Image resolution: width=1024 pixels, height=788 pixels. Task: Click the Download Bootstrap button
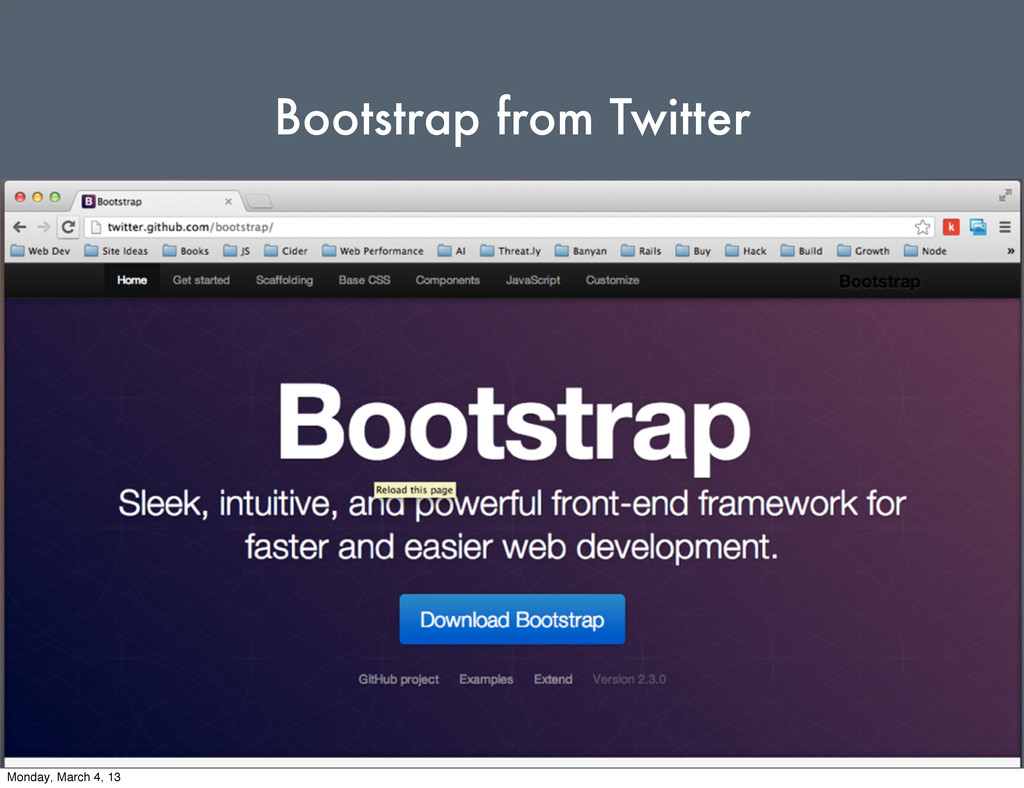pos(512,619)
